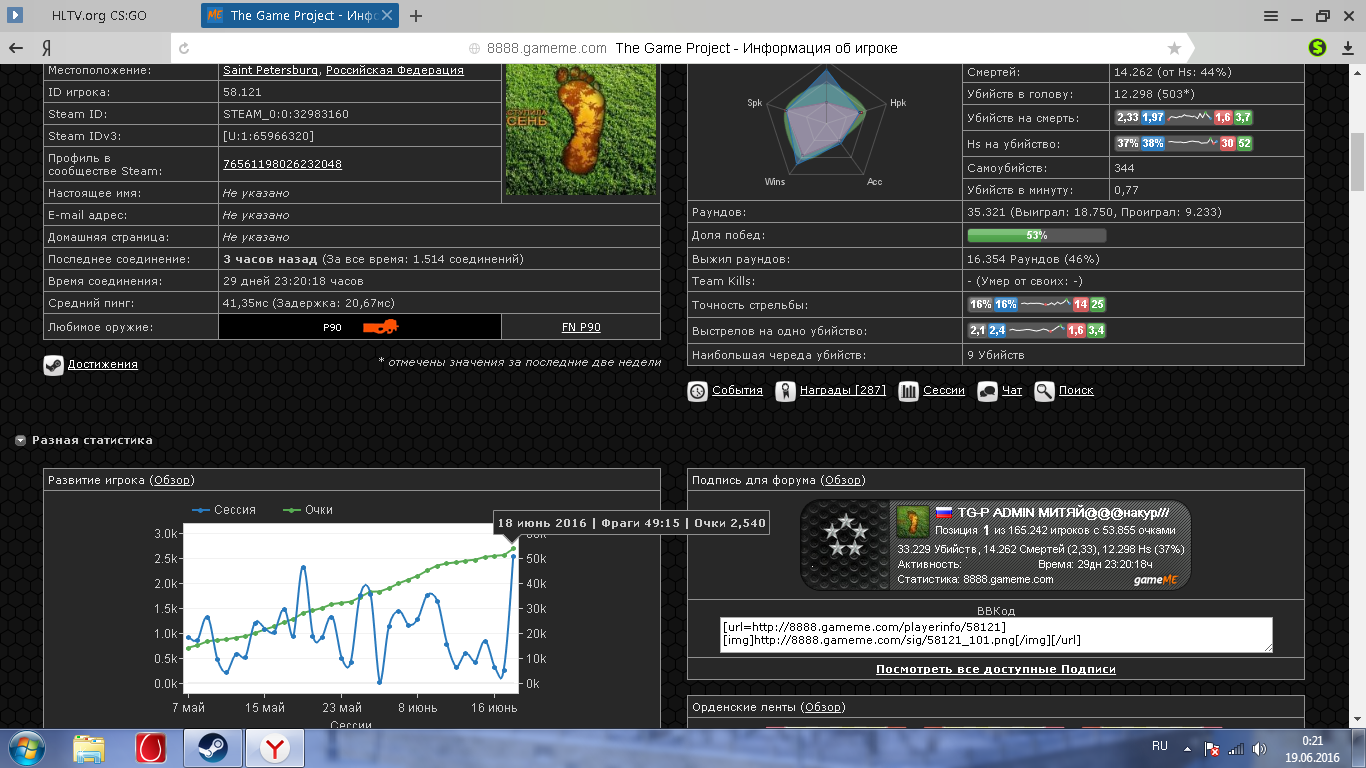Screen dimensions: 1366x768
Task: Click the Windows Start orb
Action: pos(27,748)
